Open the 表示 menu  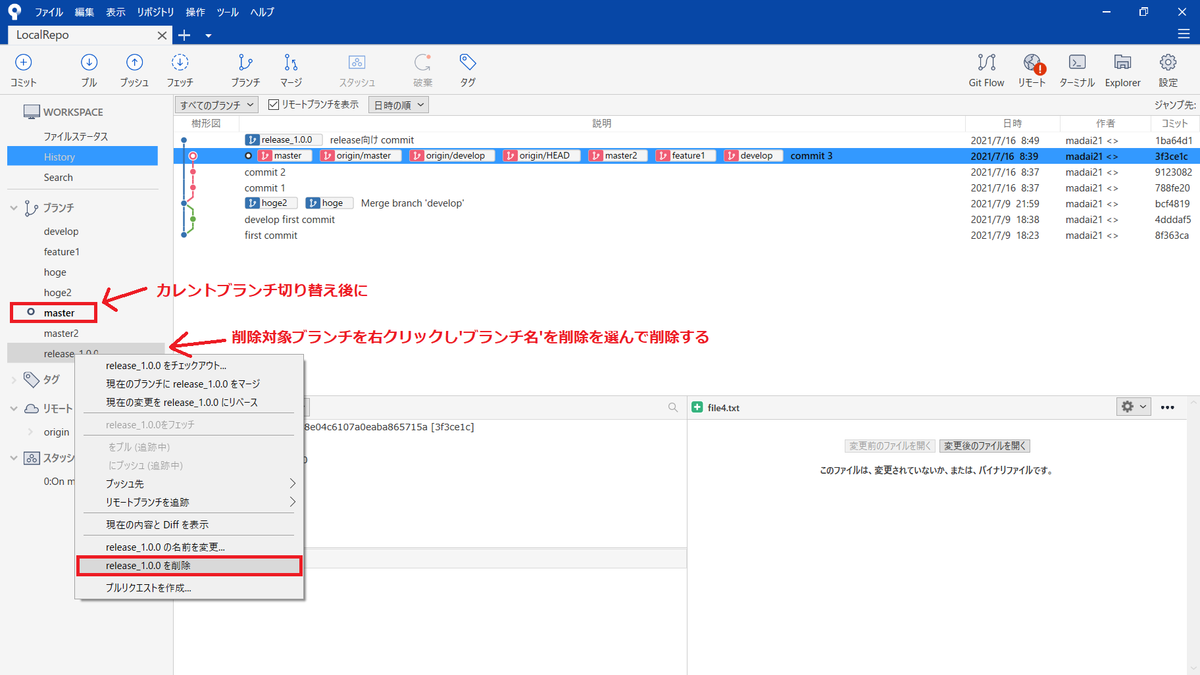point(116,12)
